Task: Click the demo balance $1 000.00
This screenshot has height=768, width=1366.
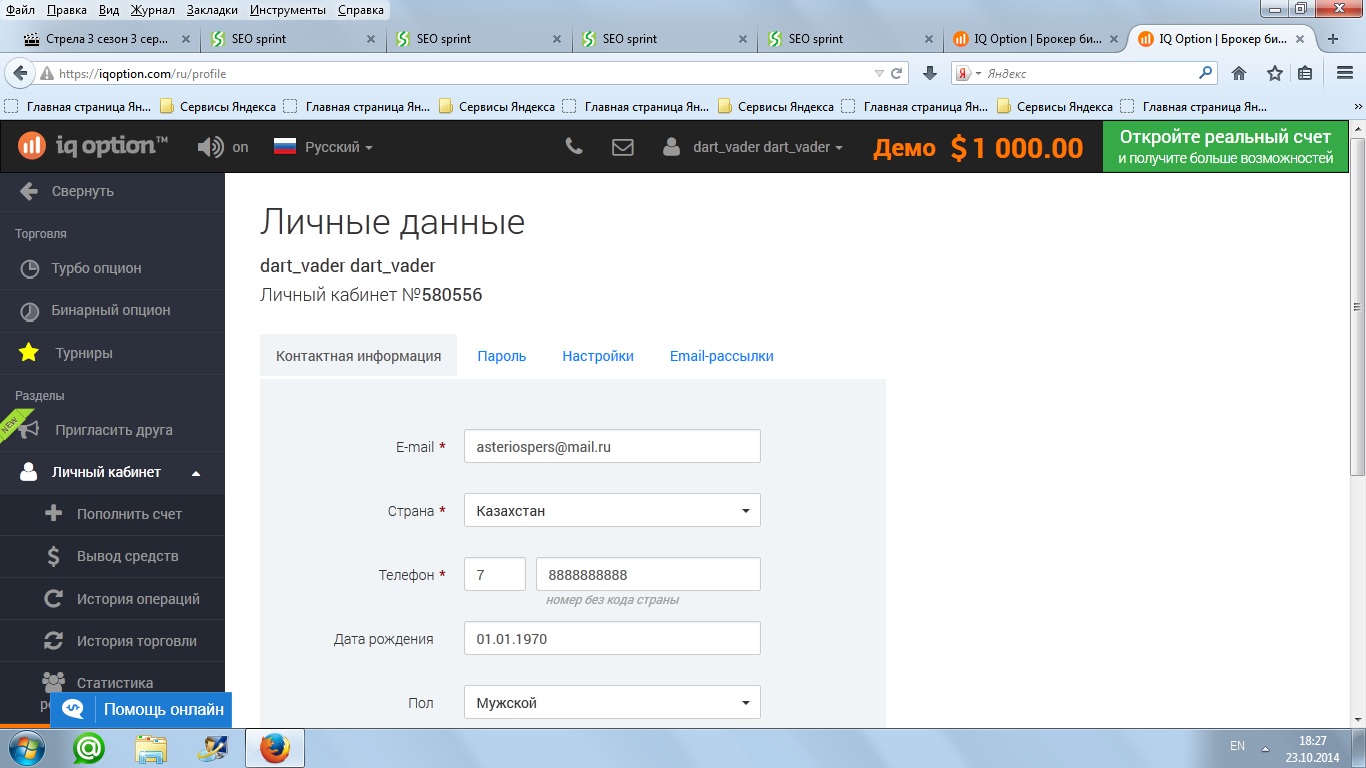Action: 978,148
